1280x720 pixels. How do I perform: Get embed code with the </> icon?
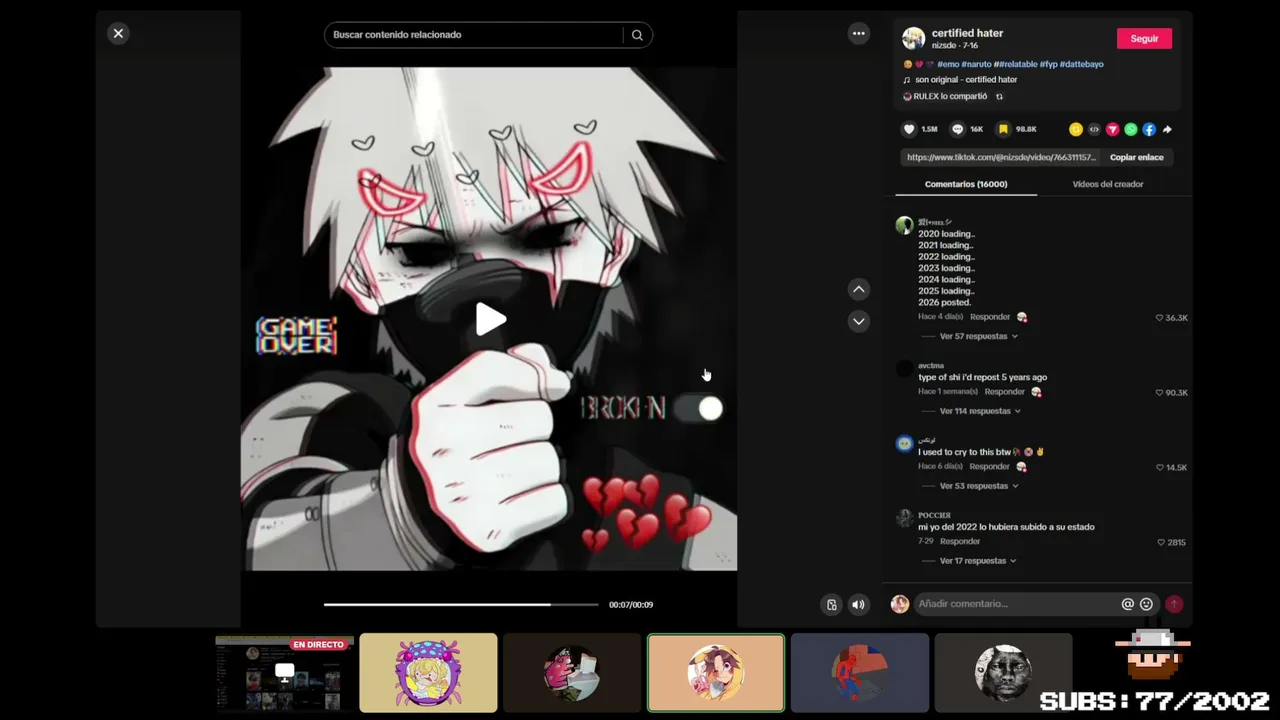coord(1094,129)
